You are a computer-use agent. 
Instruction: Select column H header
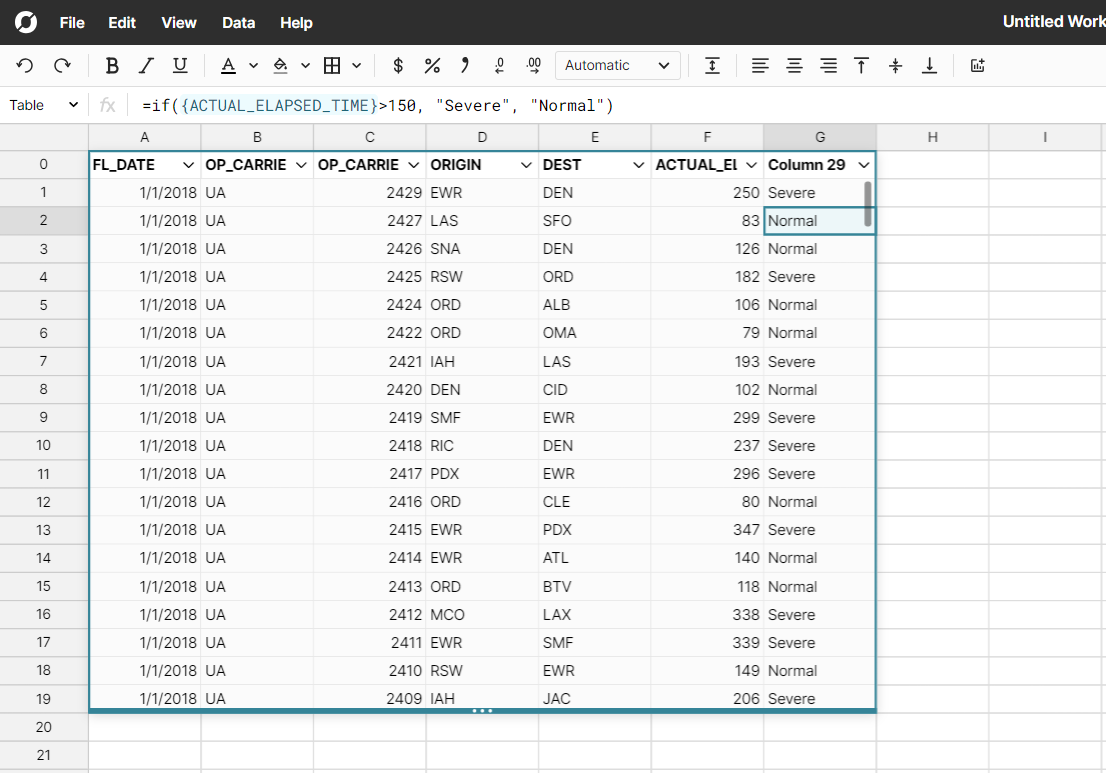(932, 137)
